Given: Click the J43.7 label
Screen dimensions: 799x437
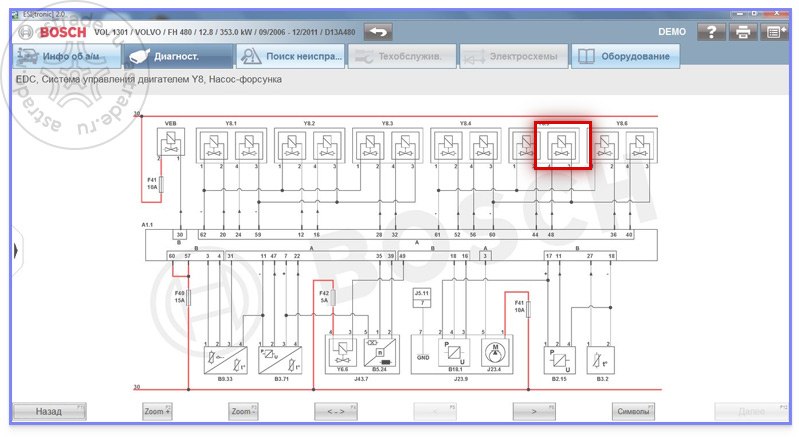Looking at the screenshot, I should pos(361,379).
